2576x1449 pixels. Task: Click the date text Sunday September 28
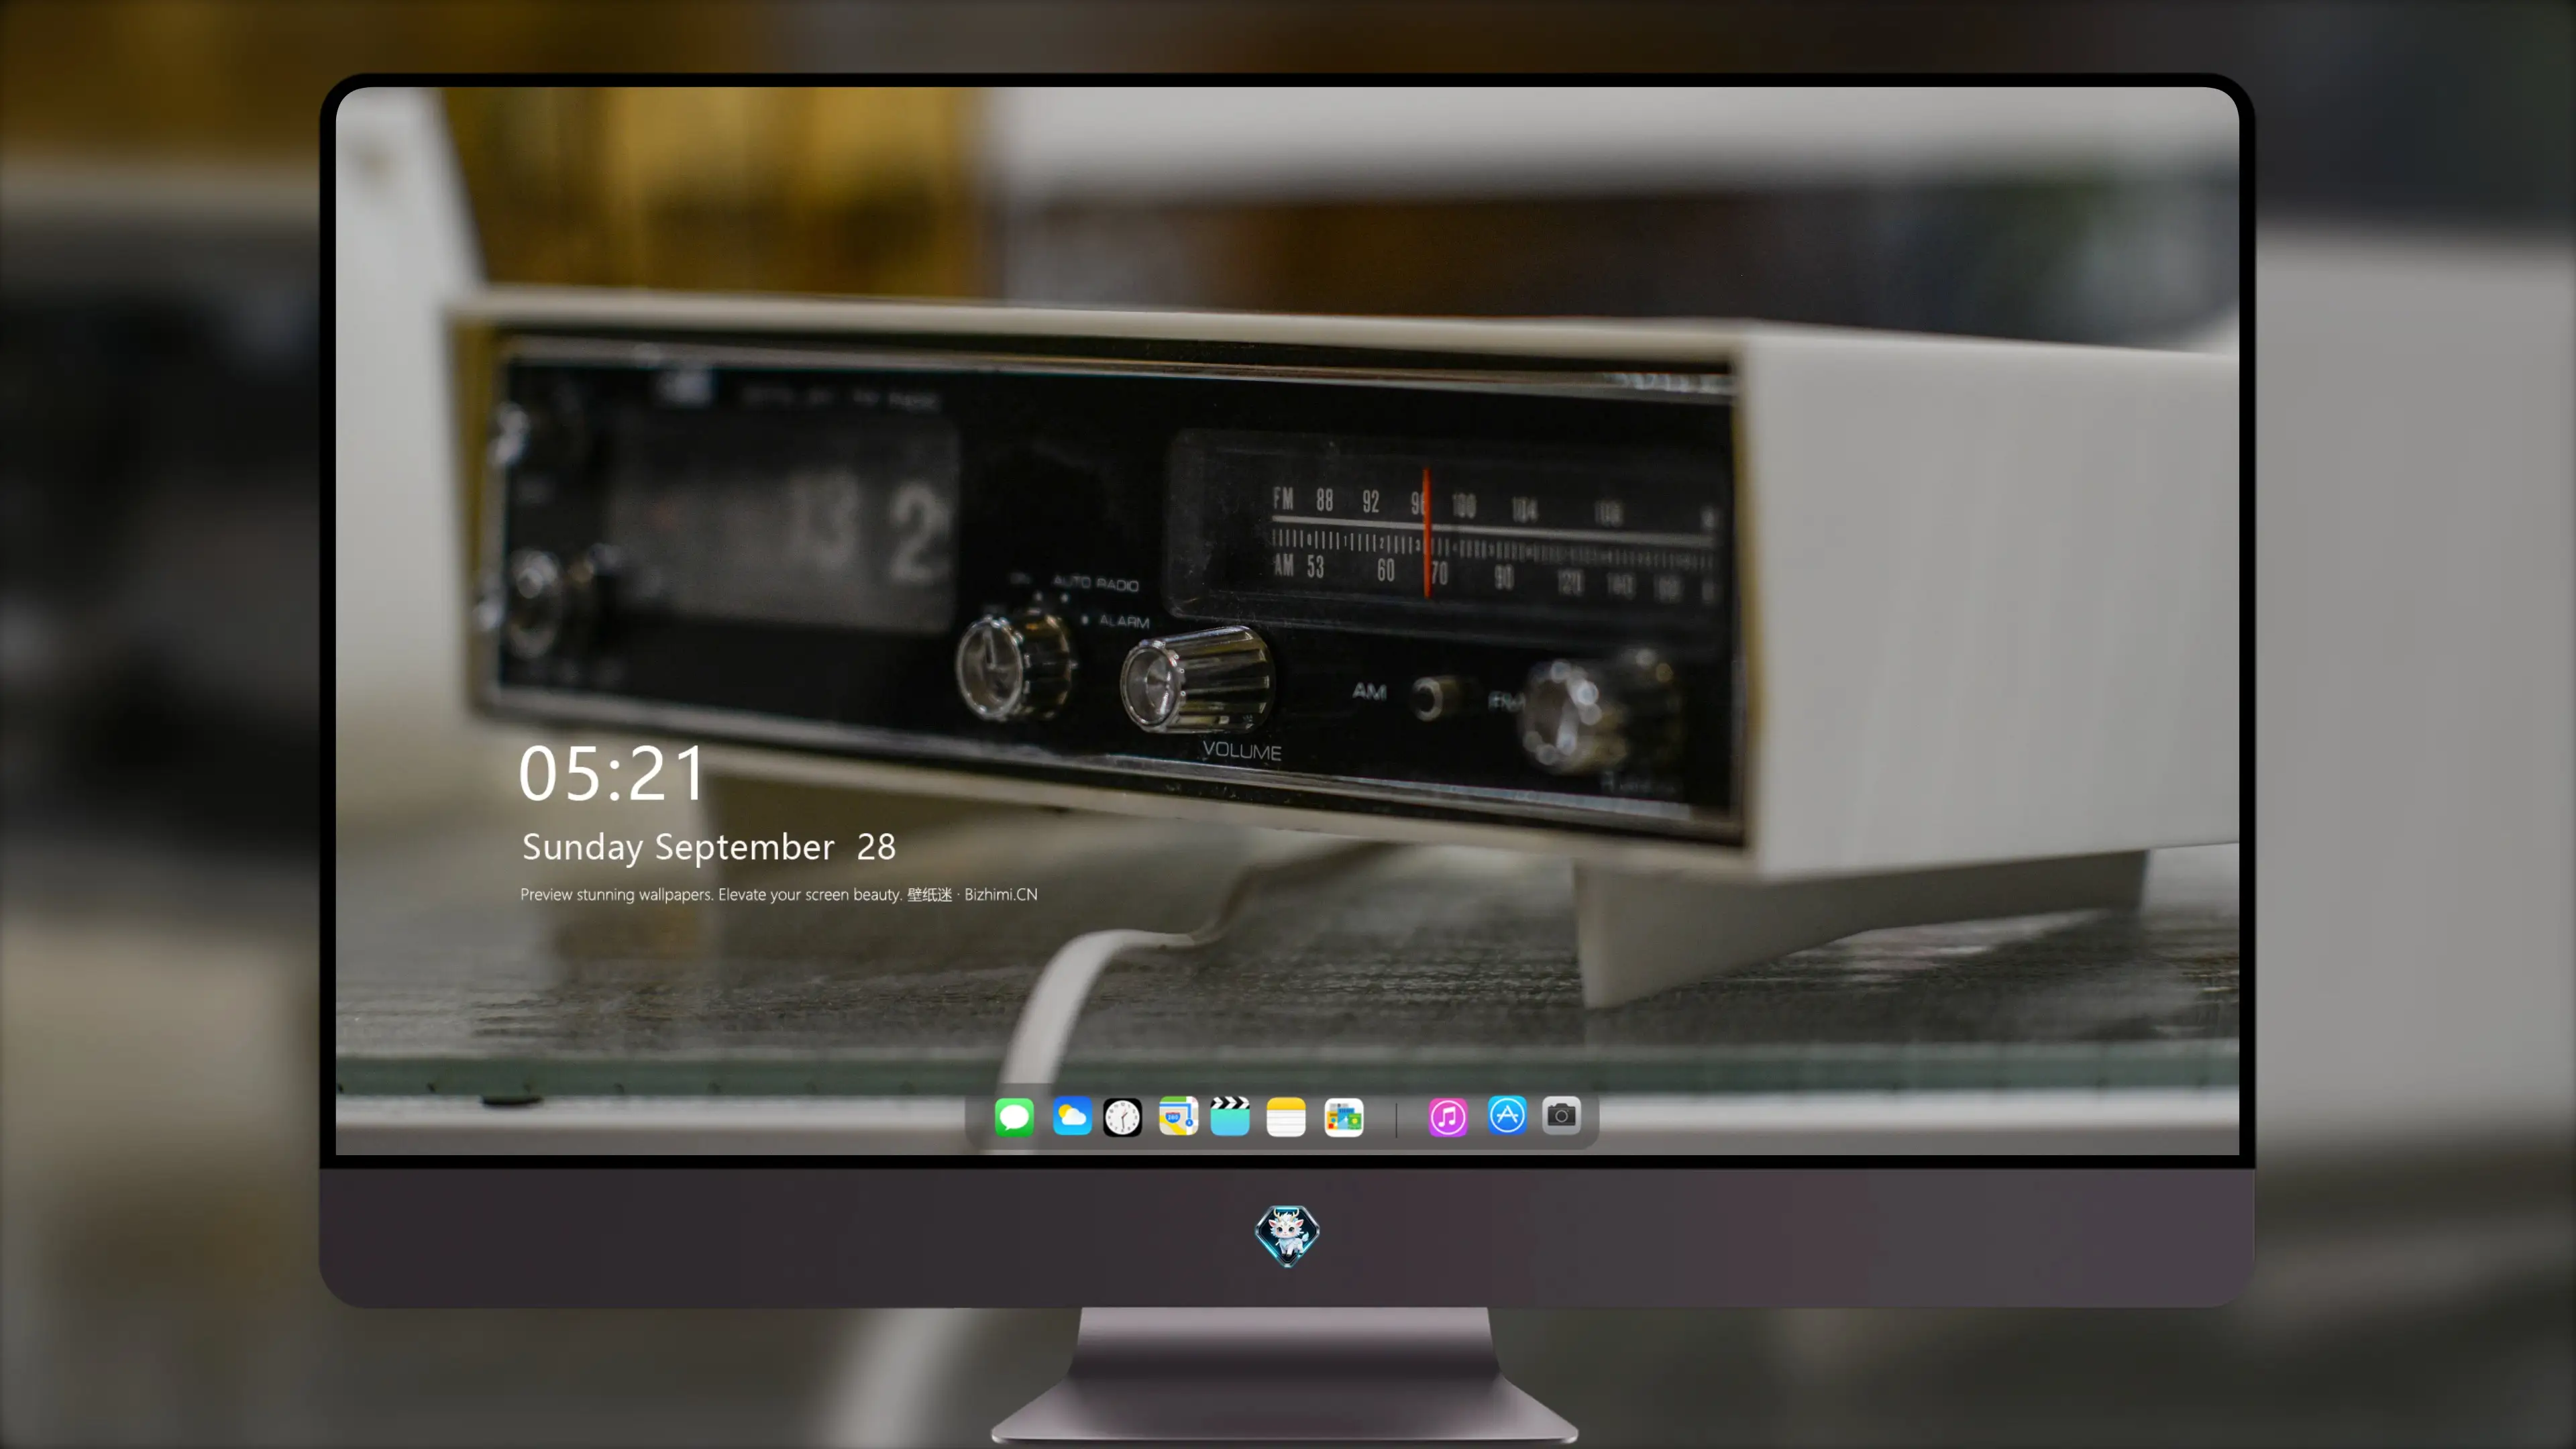tap(709, 847)
